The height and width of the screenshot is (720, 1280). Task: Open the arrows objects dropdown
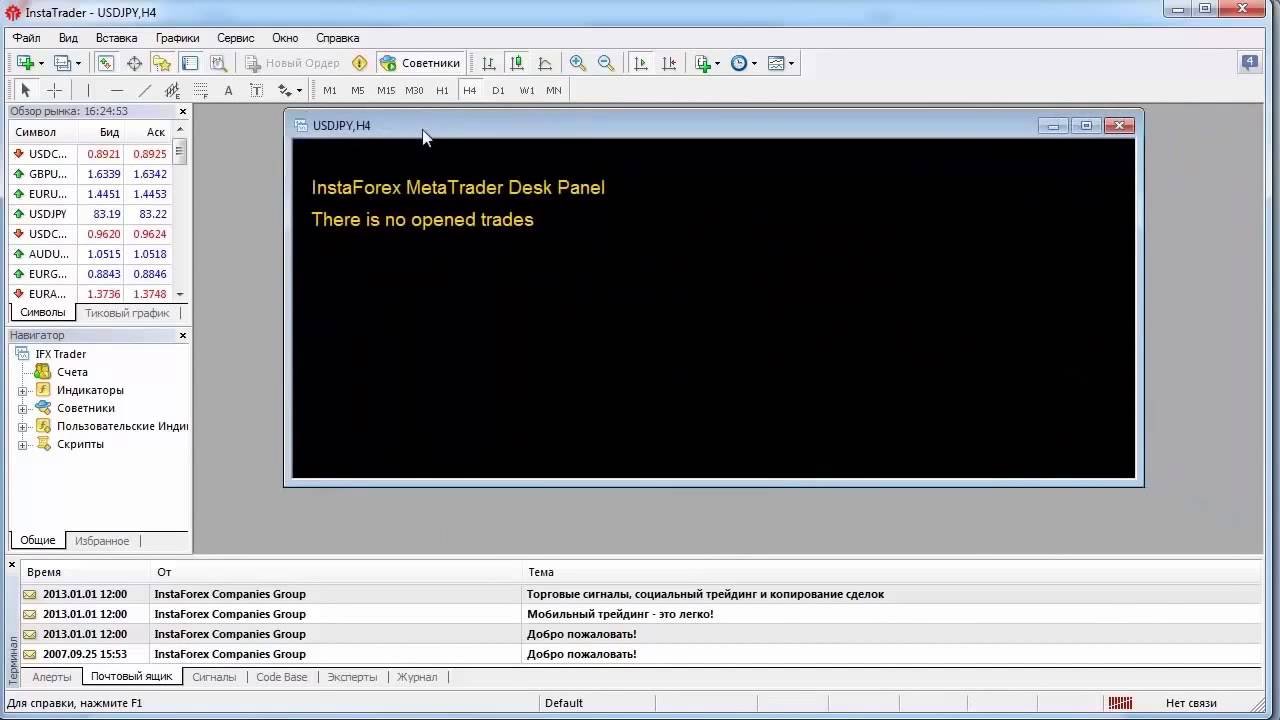pos(290,90)
